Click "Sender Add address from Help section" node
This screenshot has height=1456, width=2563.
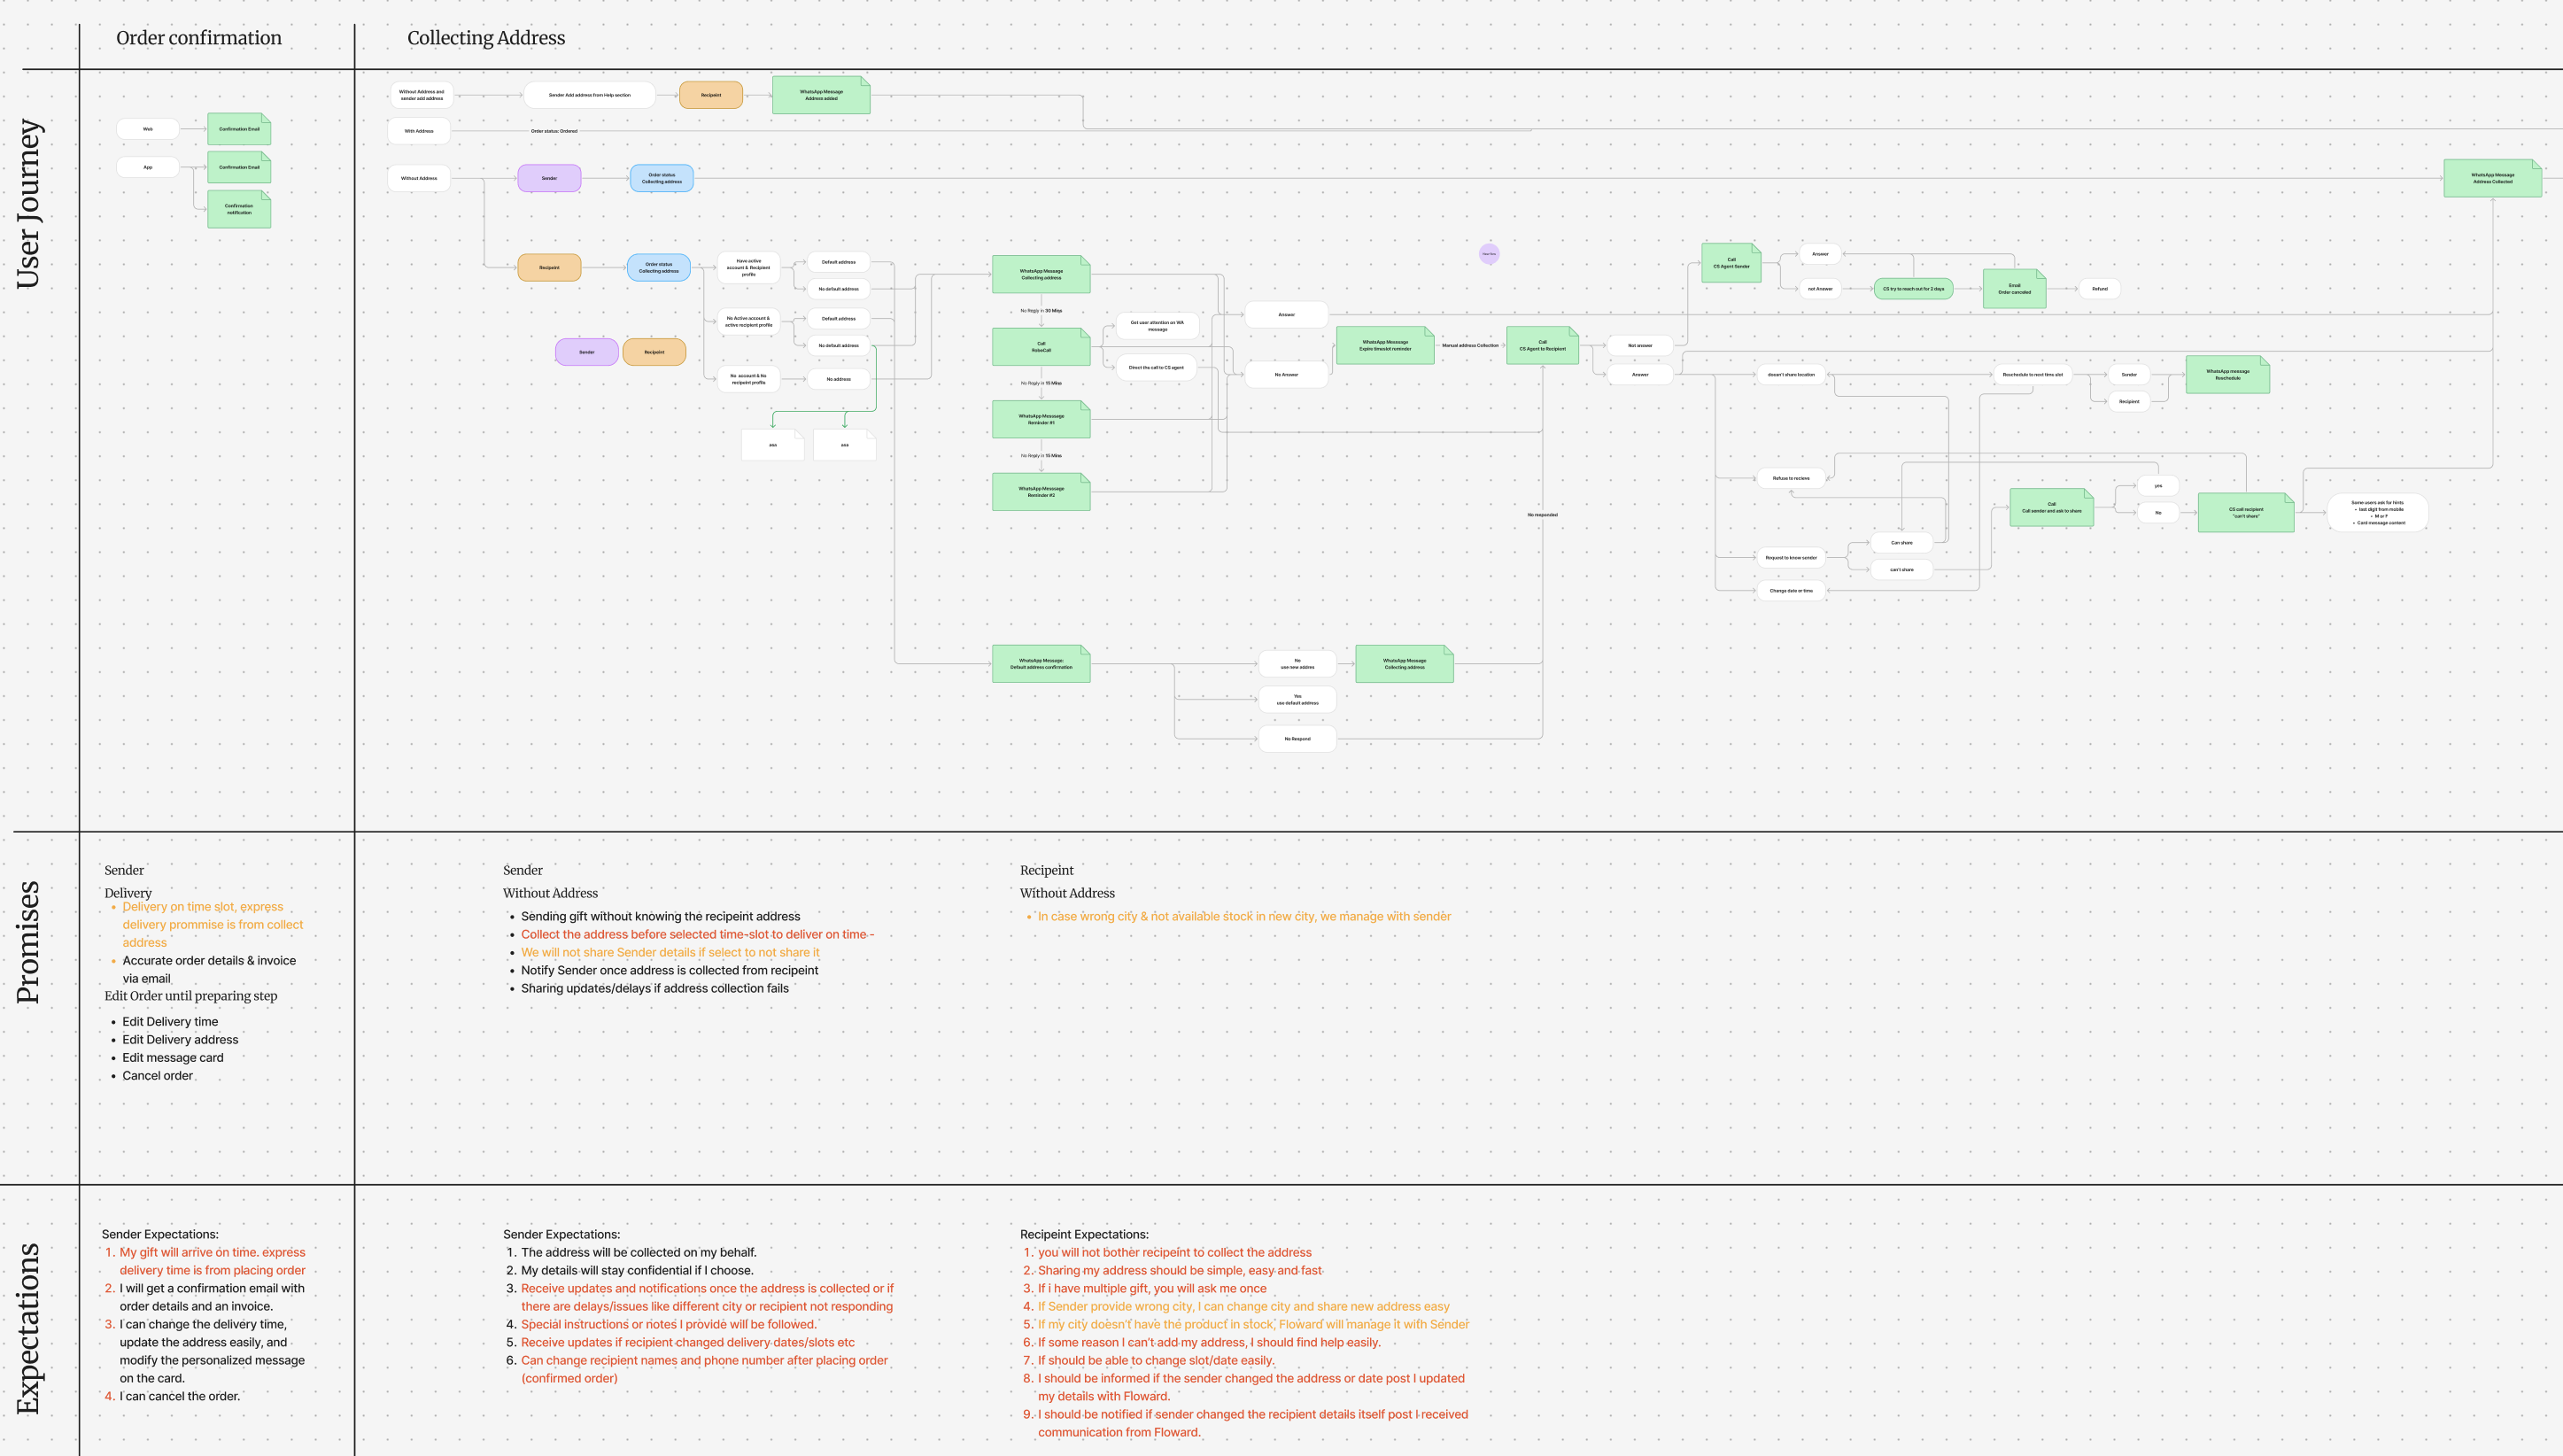[590, 95]
